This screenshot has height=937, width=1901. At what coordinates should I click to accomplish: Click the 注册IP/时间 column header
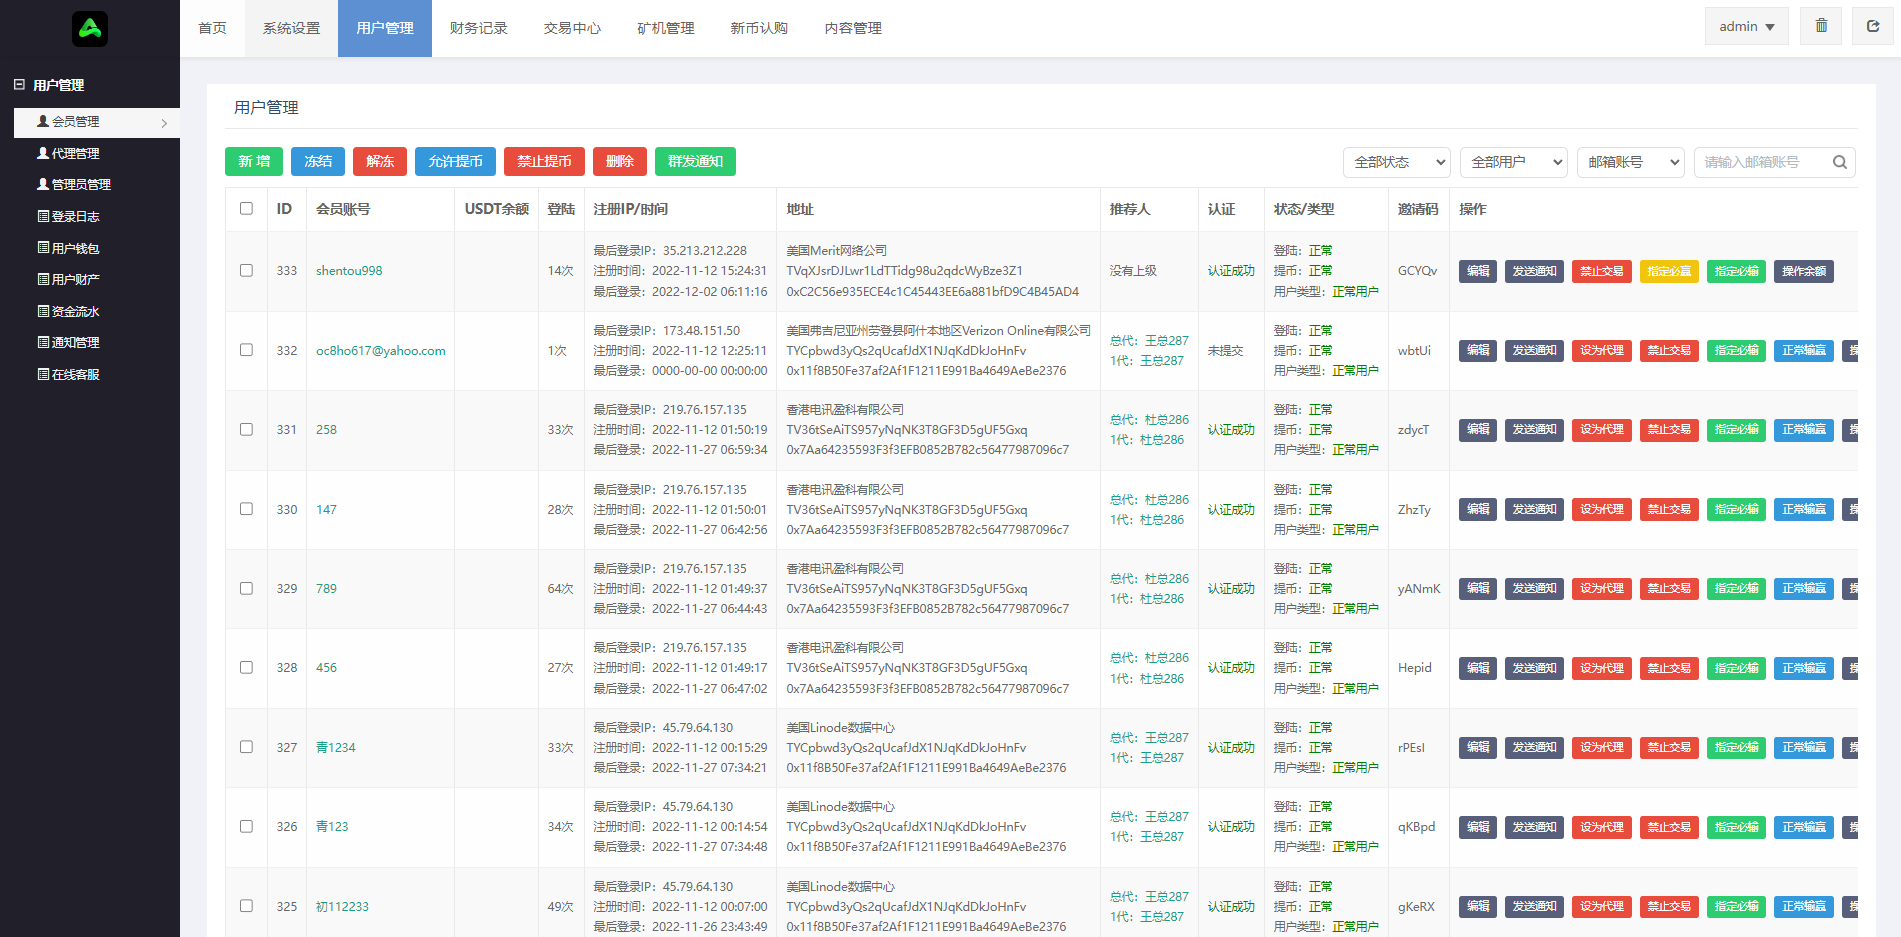(630, 209)
